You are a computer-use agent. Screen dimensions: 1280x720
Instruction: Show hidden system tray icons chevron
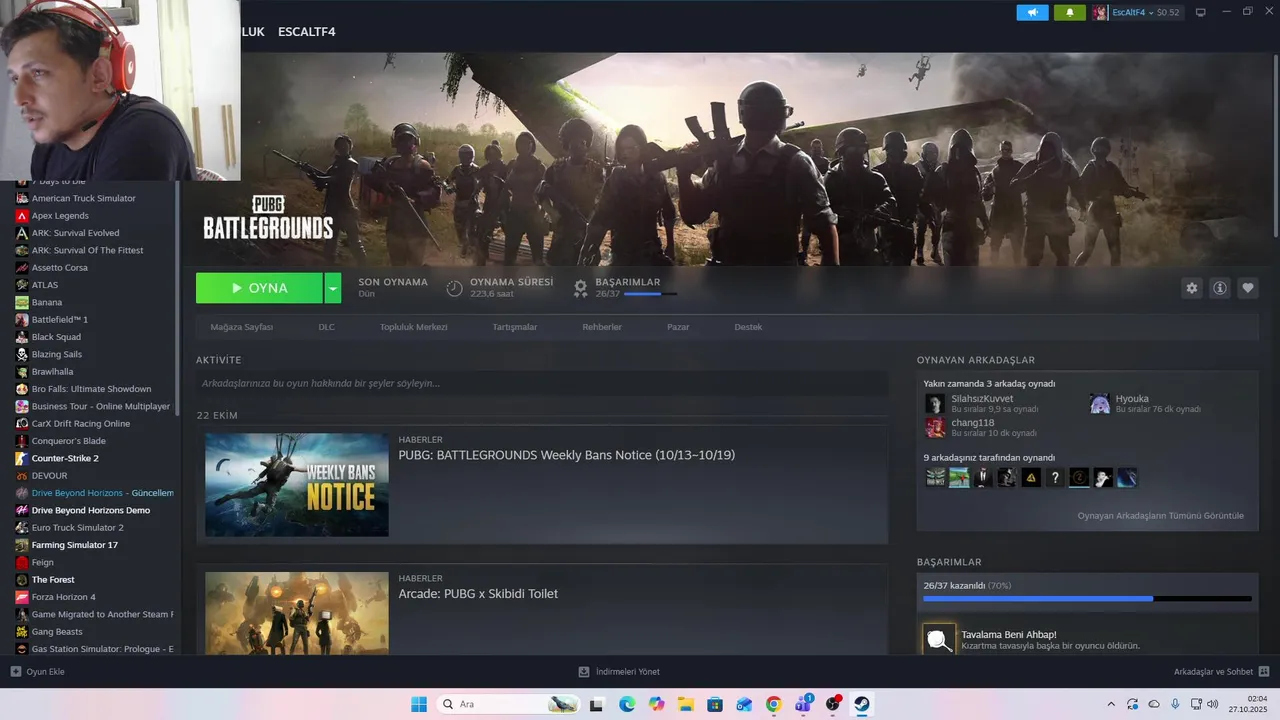pos(1111,704)
